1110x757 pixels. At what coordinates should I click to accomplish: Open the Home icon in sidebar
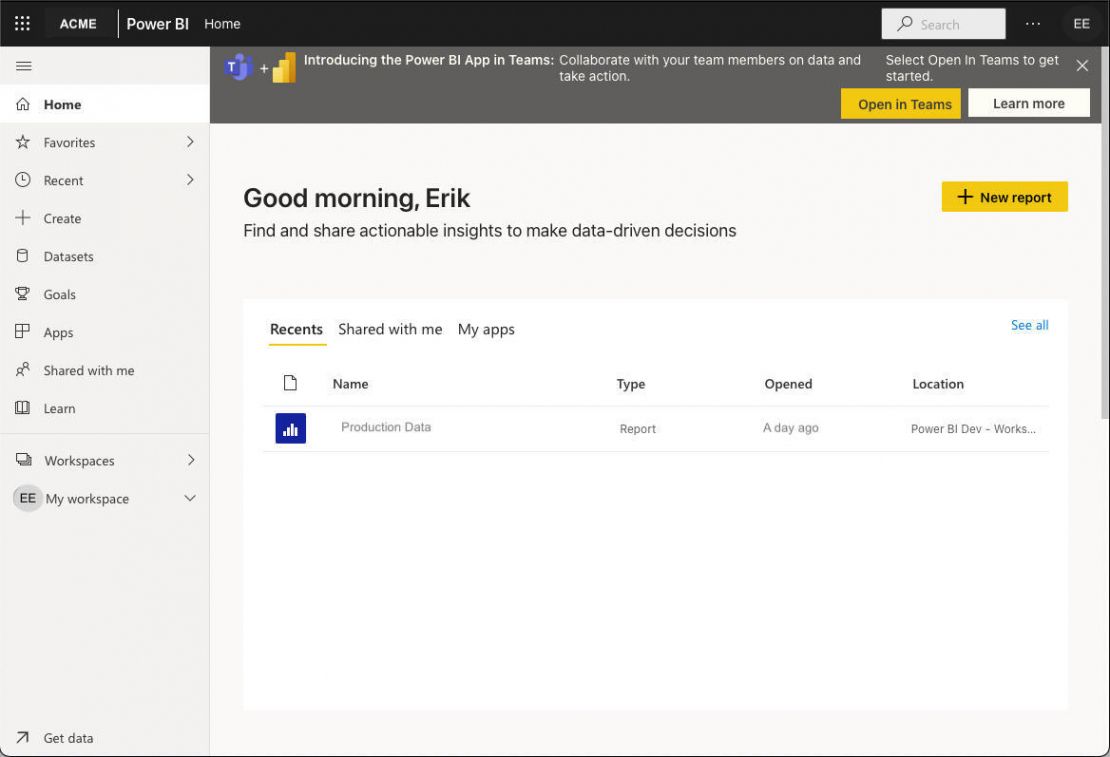pos(22,104)
